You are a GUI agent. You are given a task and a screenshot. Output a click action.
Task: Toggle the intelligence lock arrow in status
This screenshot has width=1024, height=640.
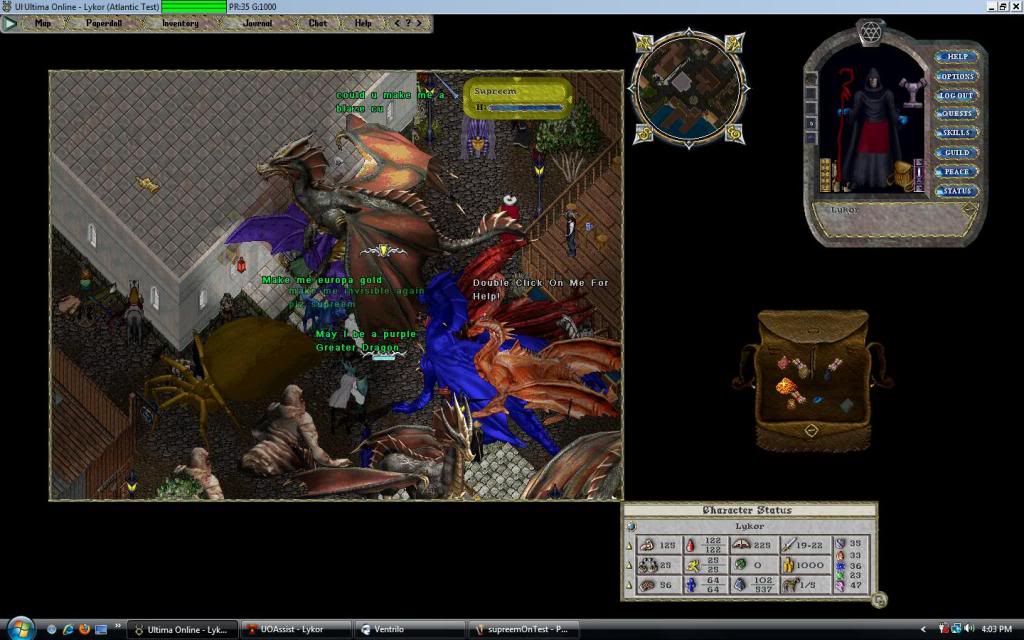[x=630, y=586]
